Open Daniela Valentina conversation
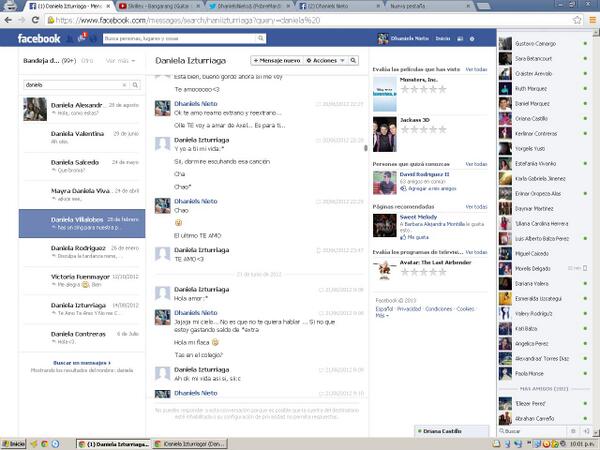 [82, 138]
